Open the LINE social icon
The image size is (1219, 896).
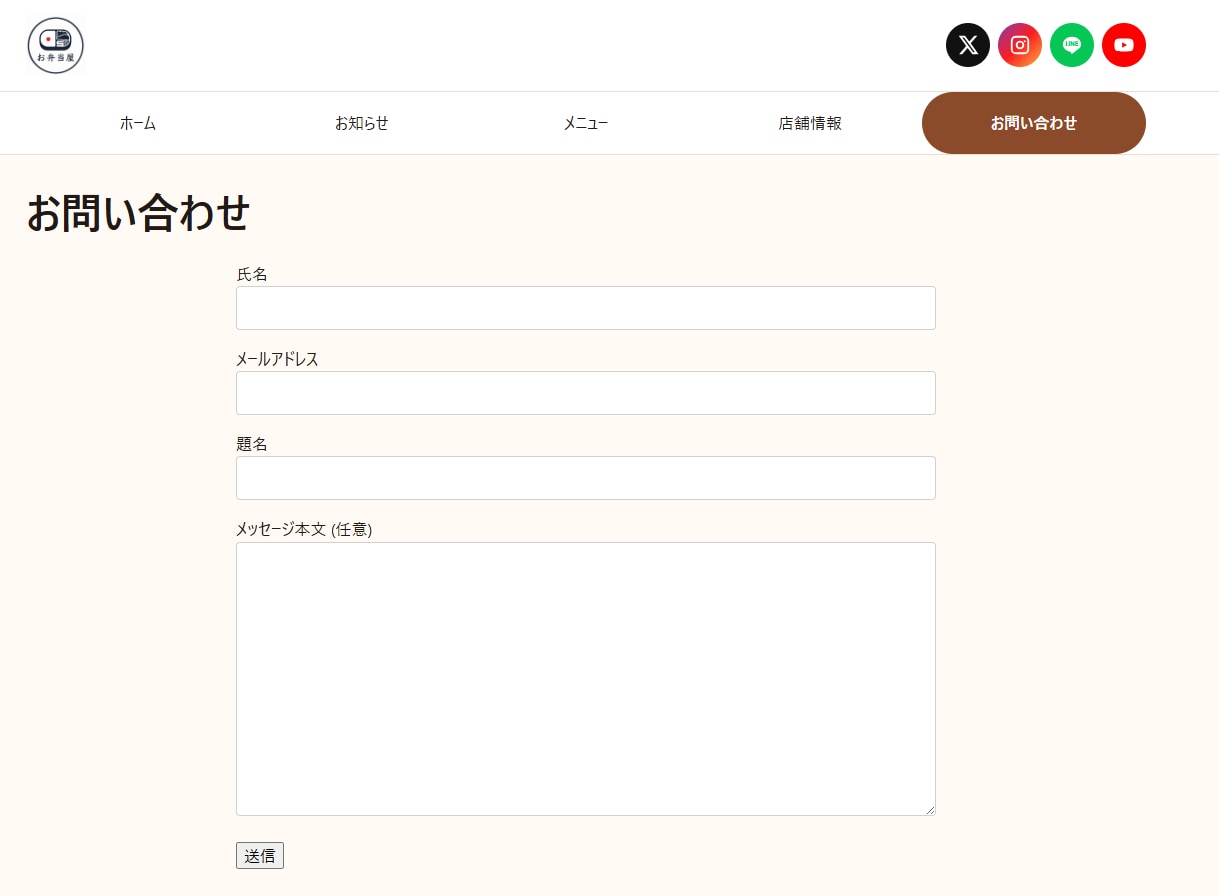pyautogui.click(x=1072, y=45)
